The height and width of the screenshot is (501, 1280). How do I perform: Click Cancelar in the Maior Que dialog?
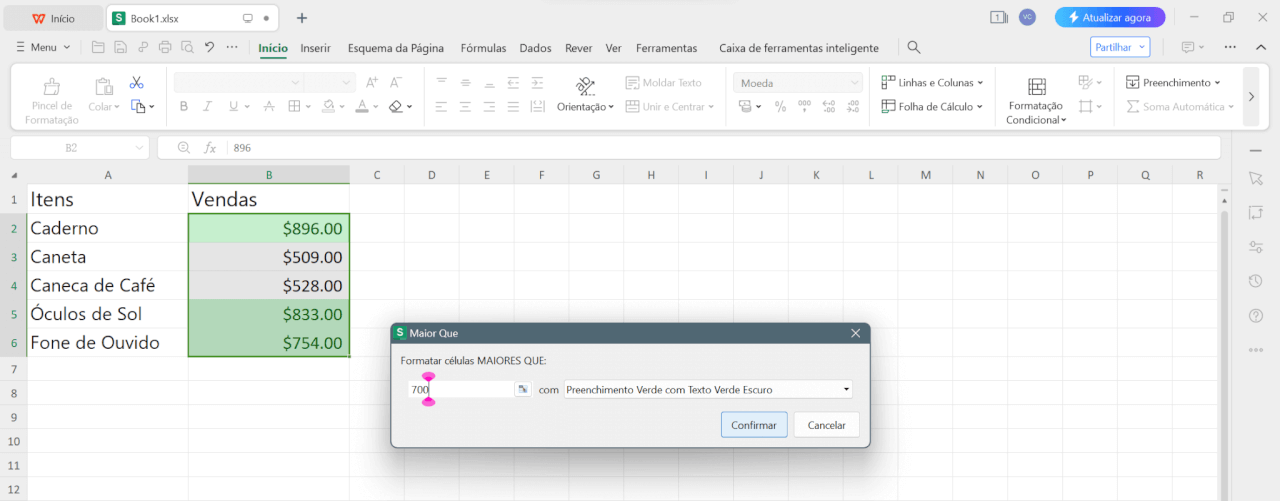tap(826, 425)
